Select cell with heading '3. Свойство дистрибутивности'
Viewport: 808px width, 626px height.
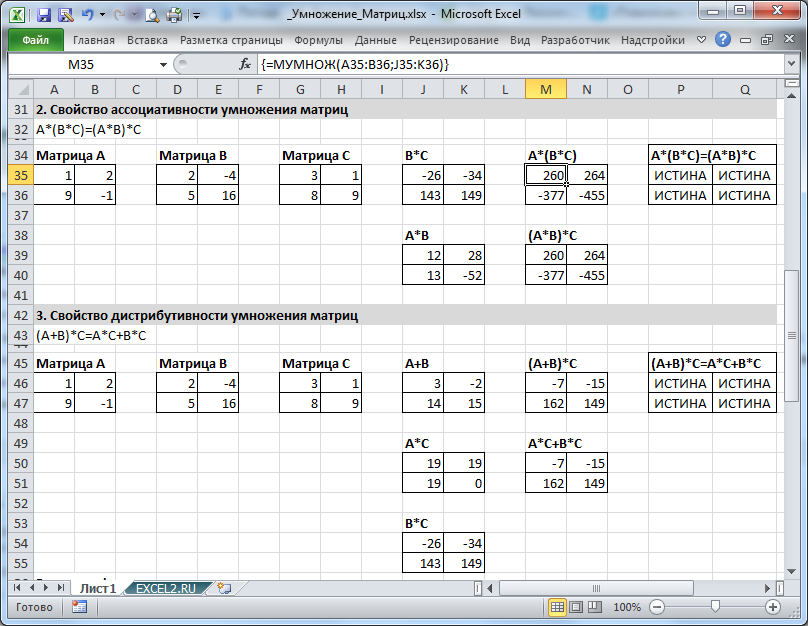197,315
